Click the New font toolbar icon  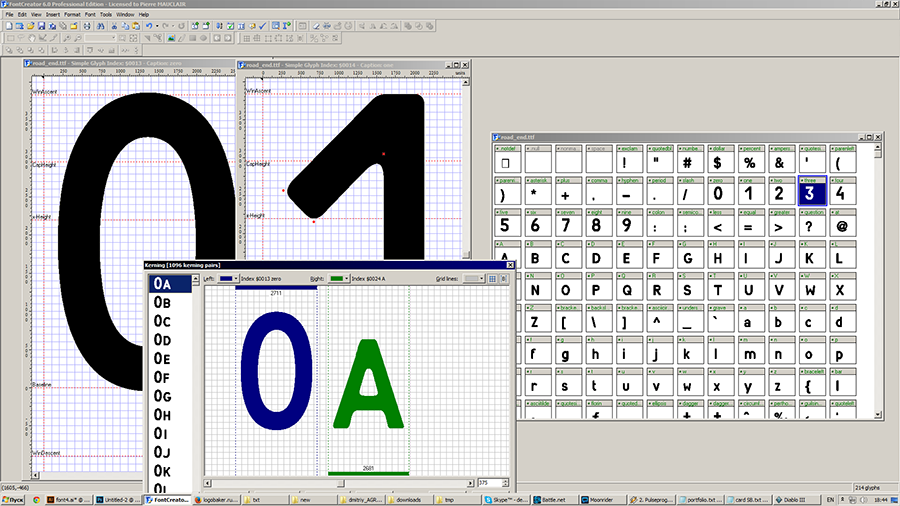tap(9, 26)
